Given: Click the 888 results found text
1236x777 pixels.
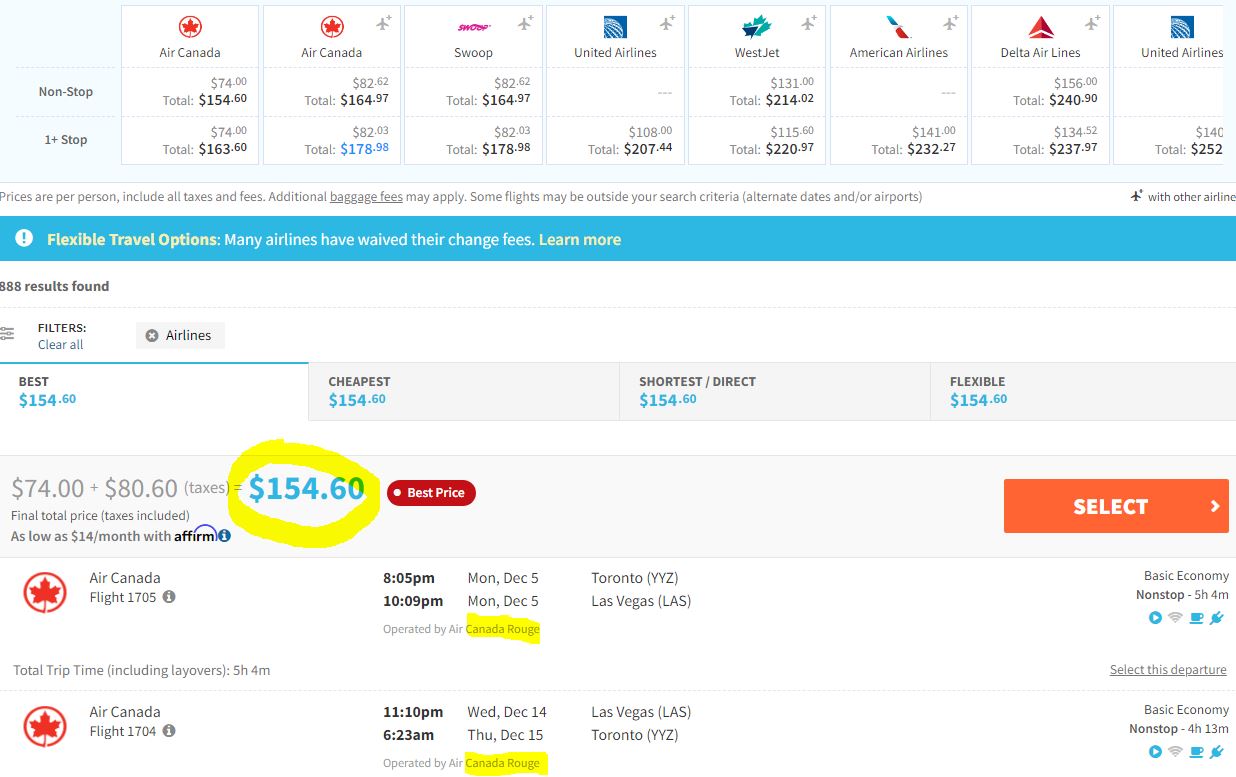Looking at the screenshot, I should [x=55, y=286].
